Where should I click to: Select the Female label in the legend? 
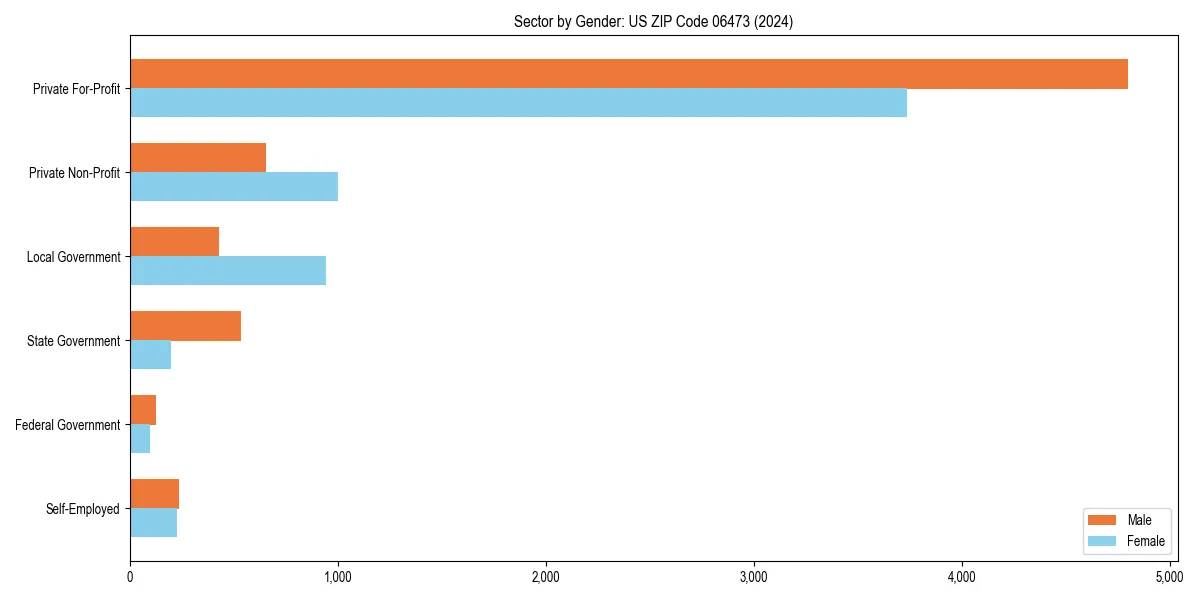pyautogui.click(x=1146, y=541)
